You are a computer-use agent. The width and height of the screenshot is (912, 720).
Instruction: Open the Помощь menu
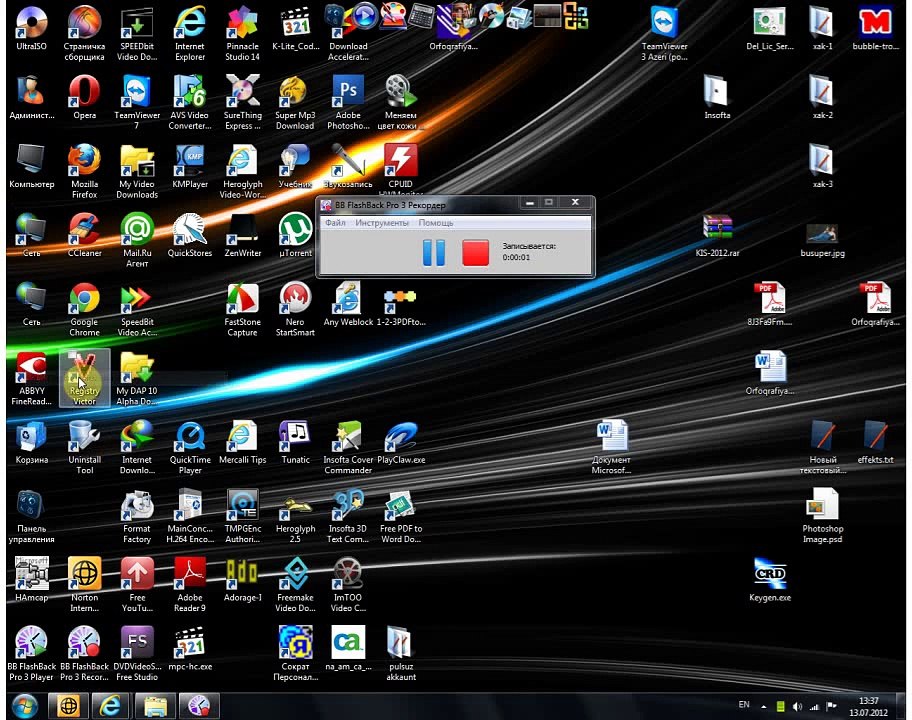pos(436,223)
